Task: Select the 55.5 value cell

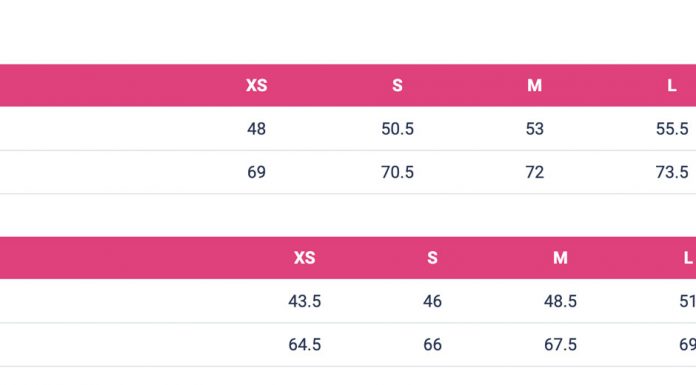Action: pos(672,129)
